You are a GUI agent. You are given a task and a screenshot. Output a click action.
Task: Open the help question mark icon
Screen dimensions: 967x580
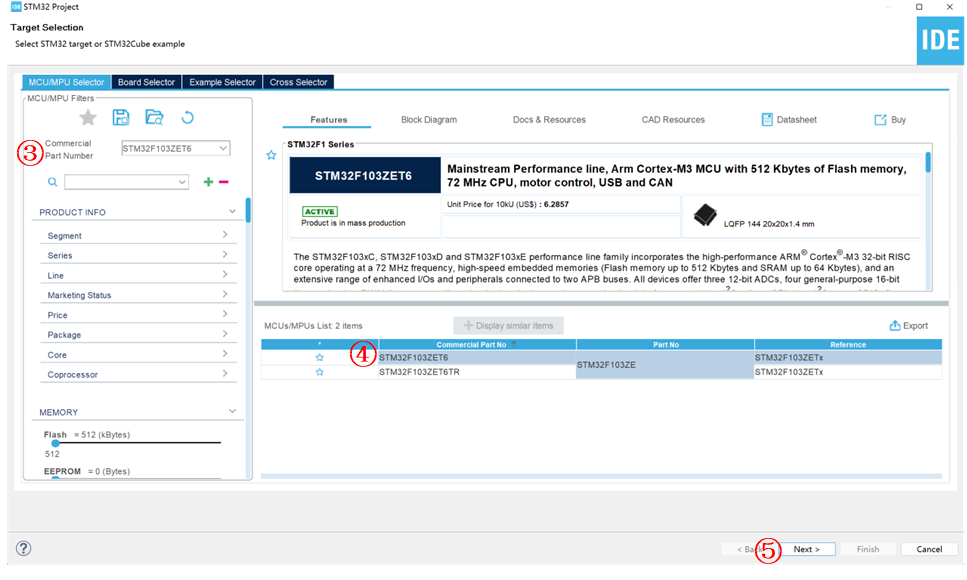[24, 548]
